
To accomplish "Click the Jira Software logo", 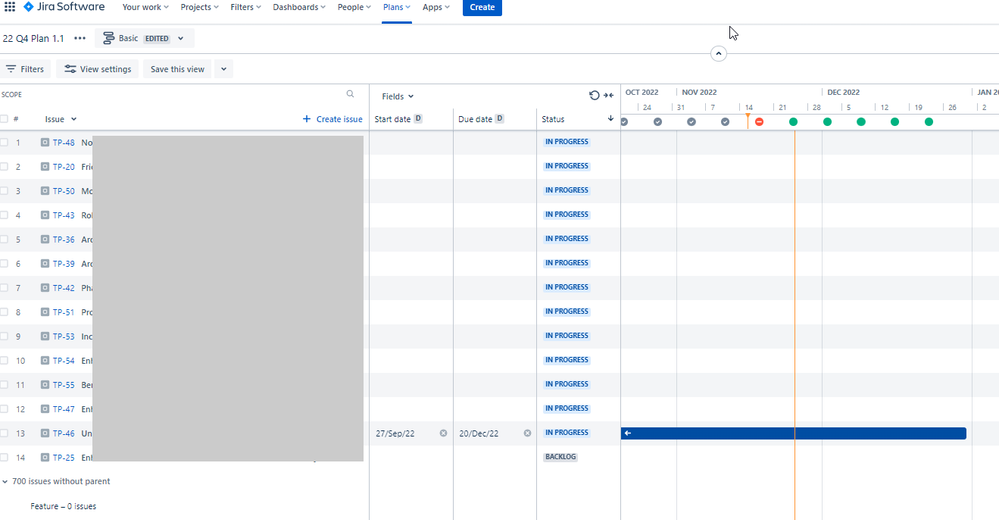I will click(64, 7).
